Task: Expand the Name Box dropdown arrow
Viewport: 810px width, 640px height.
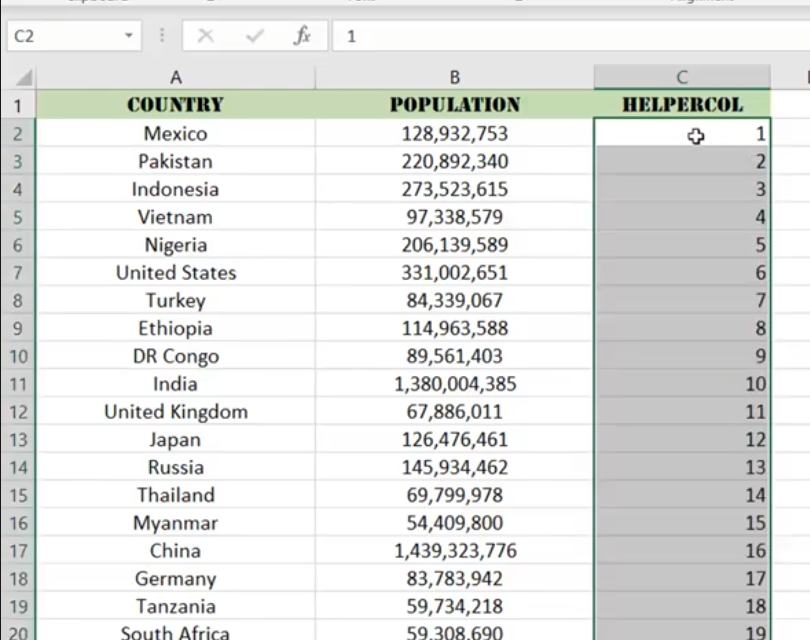Action: [x=129, y=36]
